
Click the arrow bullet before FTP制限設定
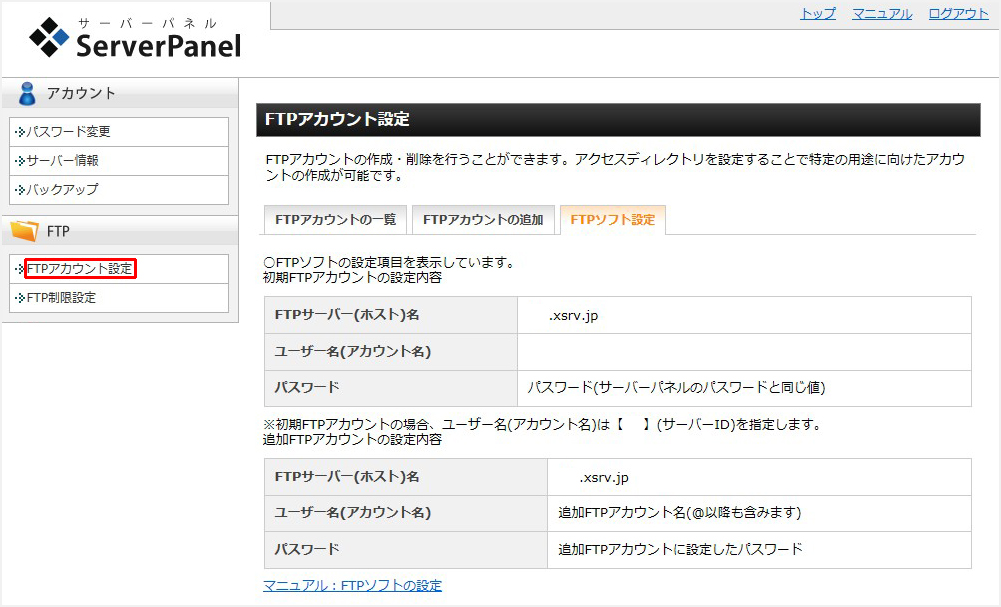tap(19, 298)
